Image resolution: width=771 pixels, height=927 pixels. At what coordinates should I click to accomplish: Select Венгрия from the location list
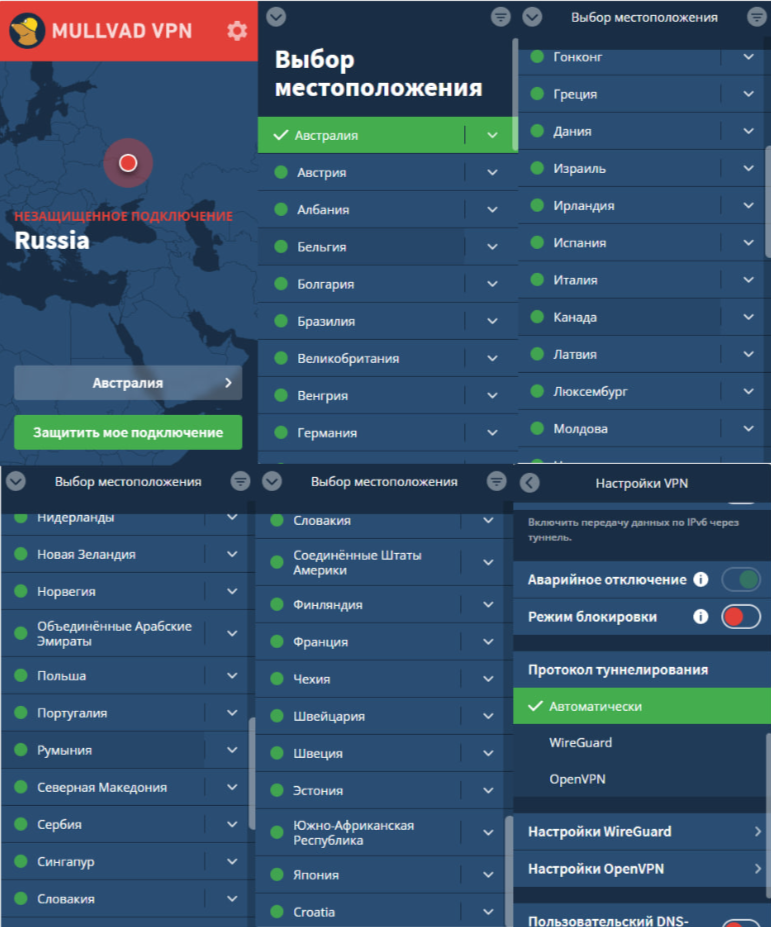tap(361, 396)
